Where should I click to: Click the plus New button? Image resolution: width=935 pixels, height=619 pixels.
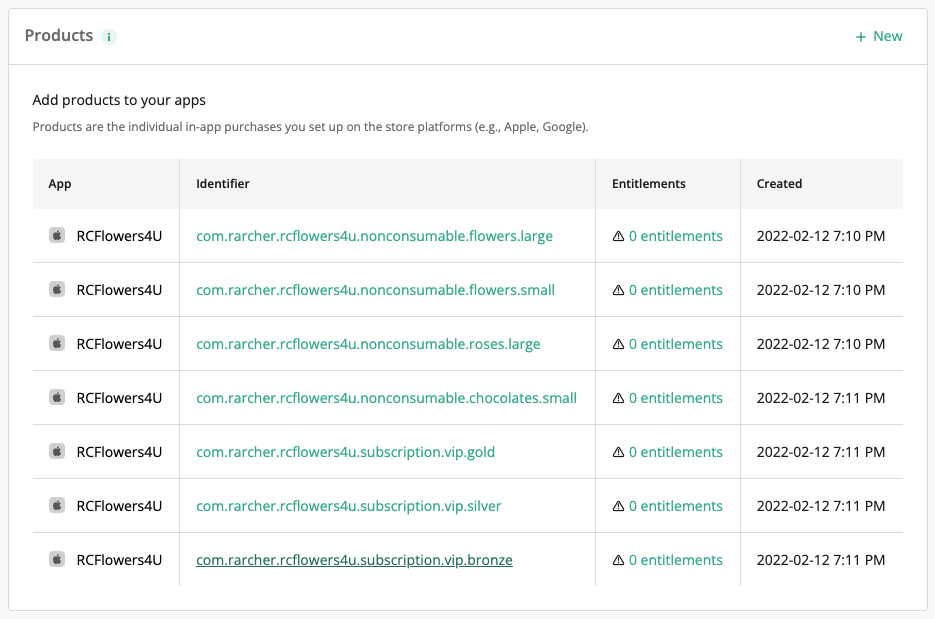(879, 36)
